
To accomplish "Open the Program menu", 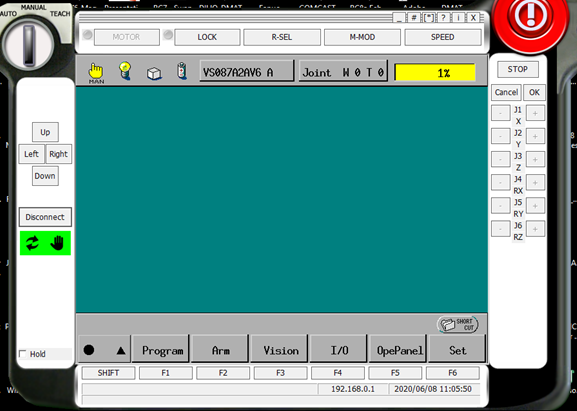I will pyautogui.click(x=161, y=350).
